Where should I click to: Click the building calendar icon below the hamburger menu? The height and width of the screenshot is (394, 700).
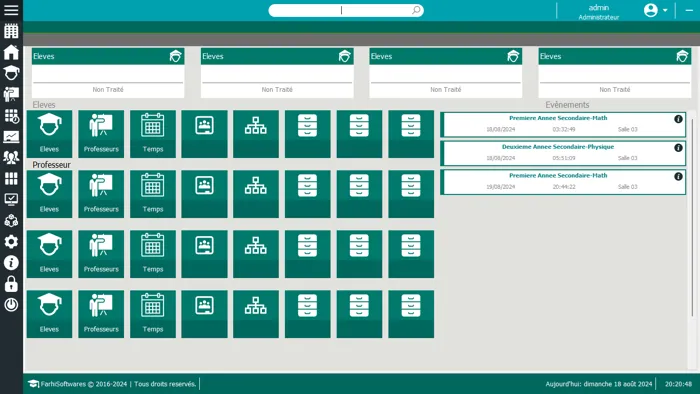[x=11, y=31]
